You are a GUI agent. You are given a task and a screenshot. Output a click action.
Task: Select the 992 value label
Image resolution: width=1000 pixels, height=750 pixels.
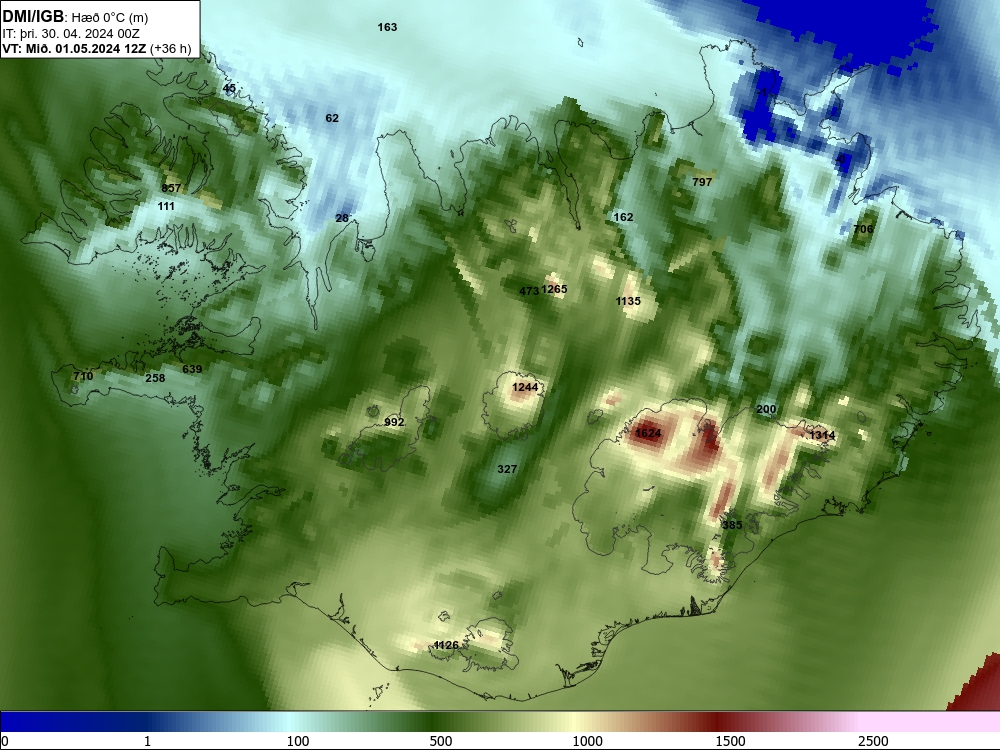pyautogui.click(x=394, y=422)
